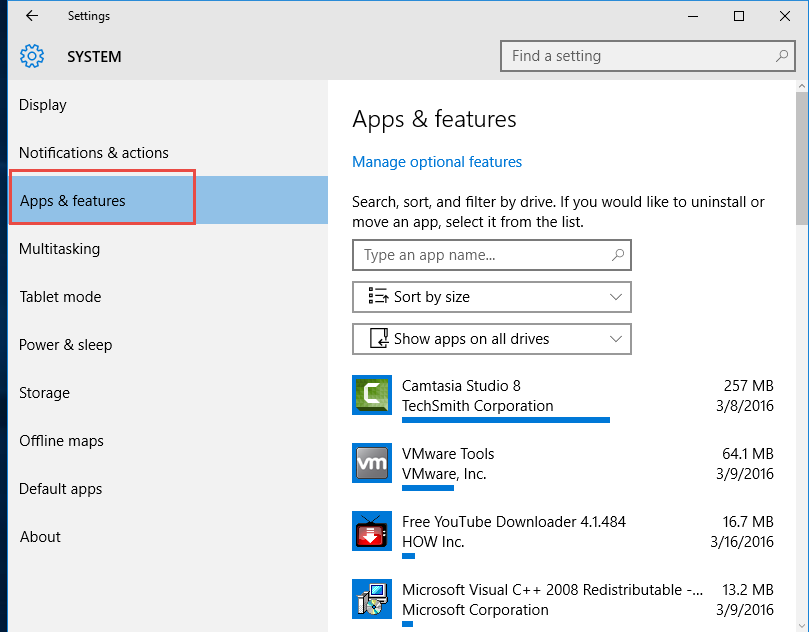Select Apps & features in sidebar
The width and height of the screenshot is (809, 632).
[x=168, y=201]
